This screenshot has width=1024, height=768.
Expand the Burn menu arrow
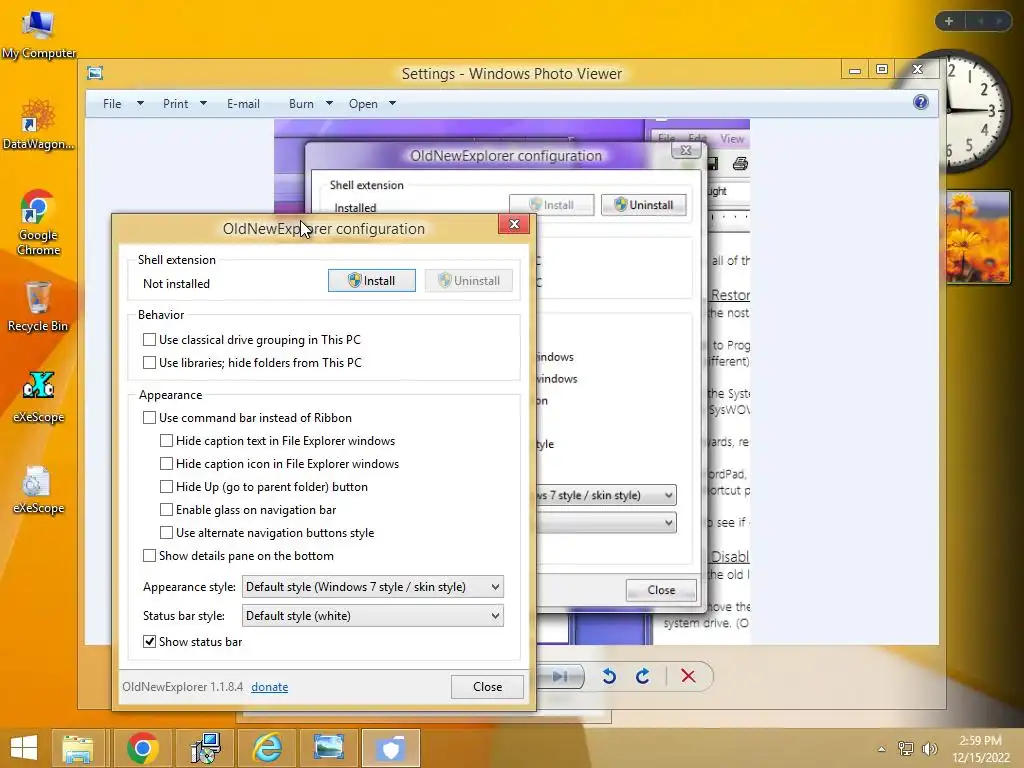tap(329, 103)
